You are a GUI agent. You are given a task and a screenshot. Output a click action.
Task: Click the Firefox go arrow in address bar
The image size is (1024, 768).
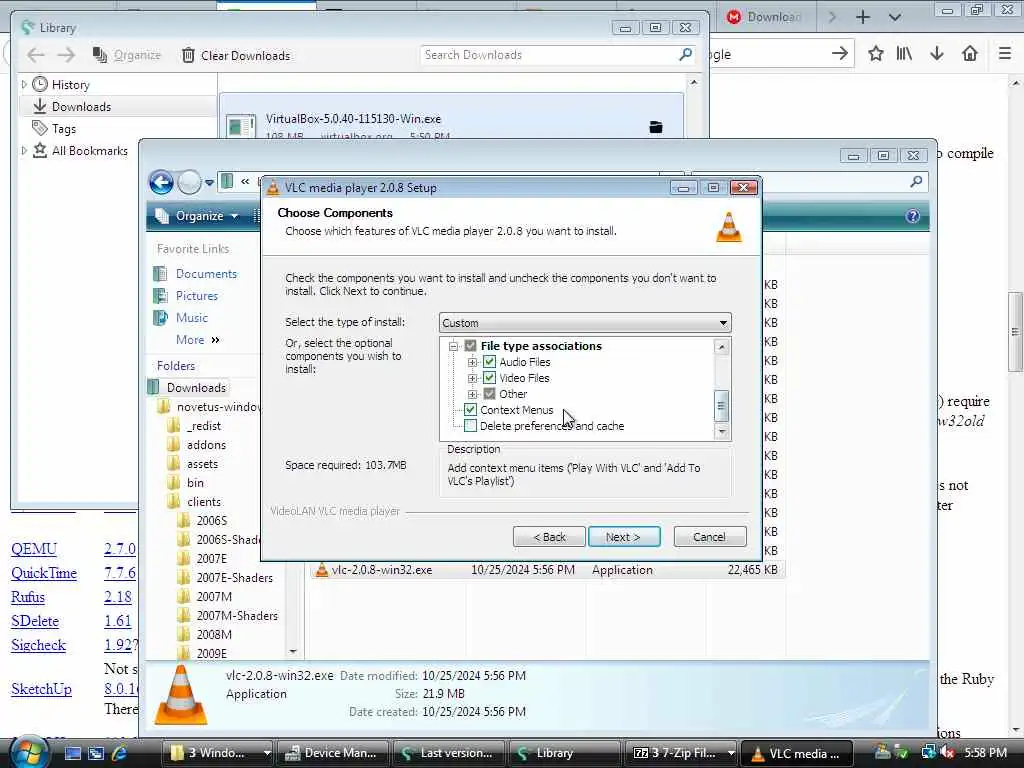[x=840, y=54]
